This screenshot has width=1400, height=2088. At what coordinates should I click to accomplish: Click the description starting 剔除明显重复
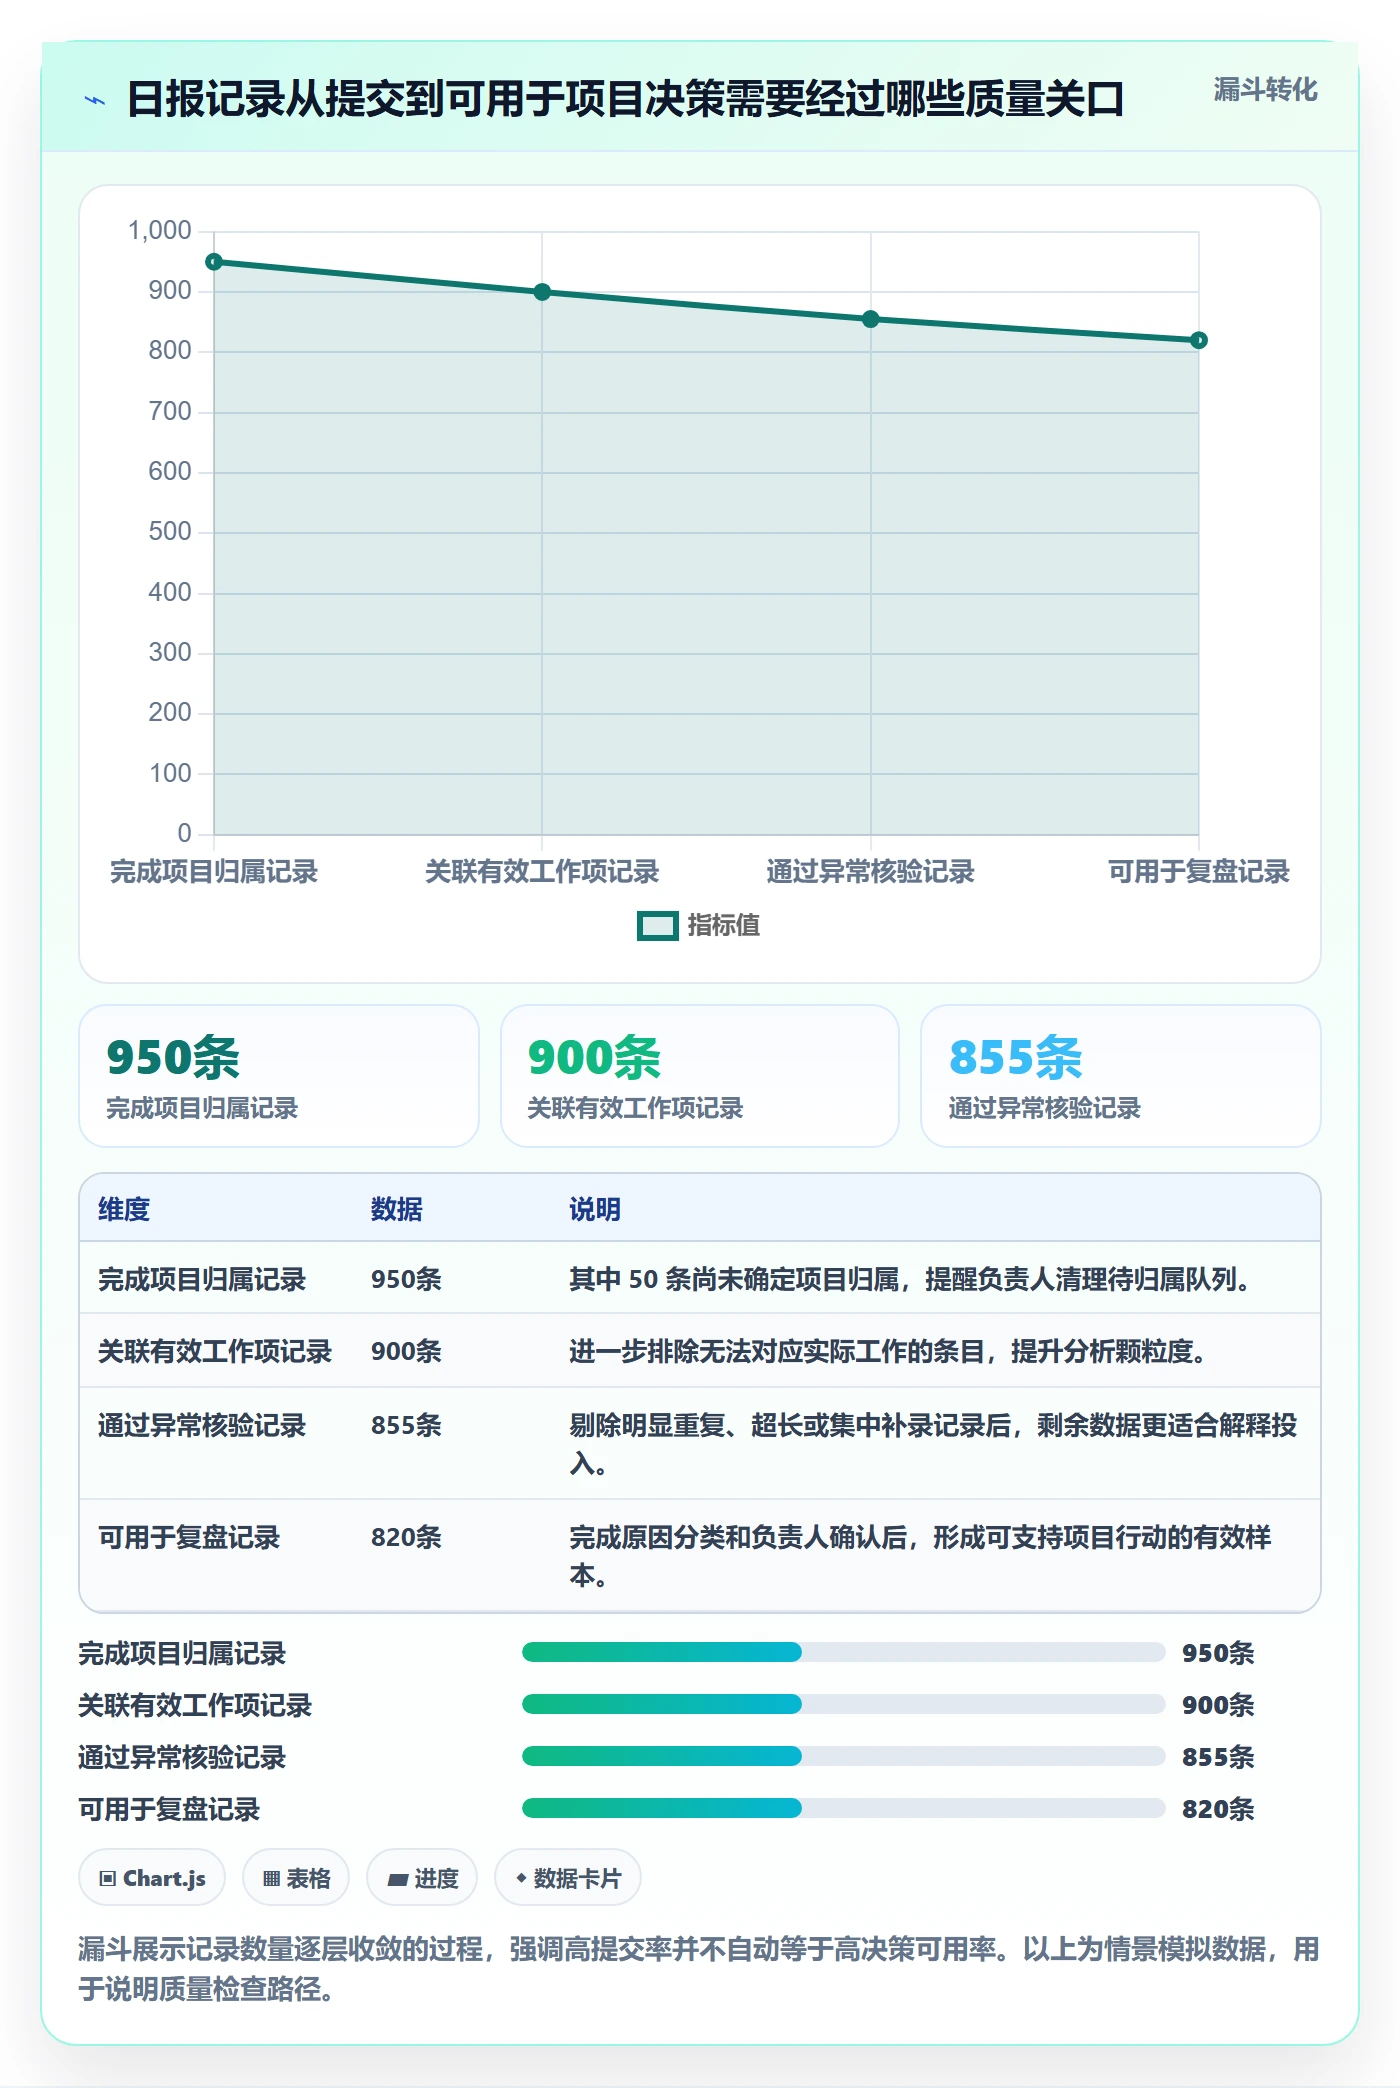click(x=933, y=1444)
